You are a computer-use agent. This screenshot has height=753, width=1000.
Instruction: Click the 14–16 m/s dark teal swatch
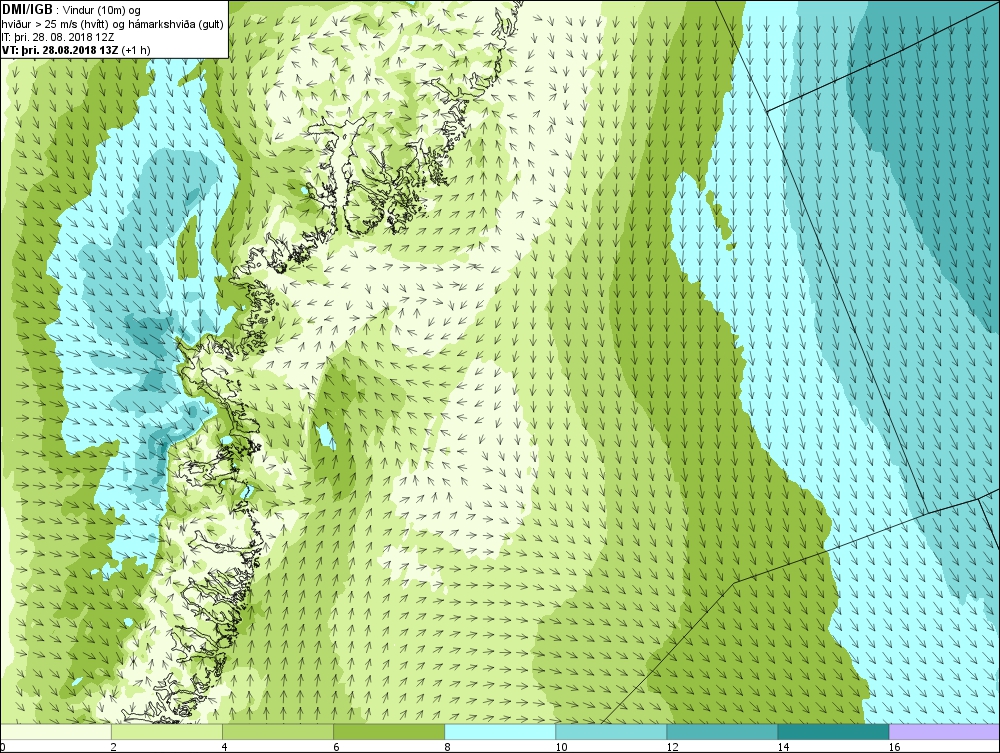[833, 732]
